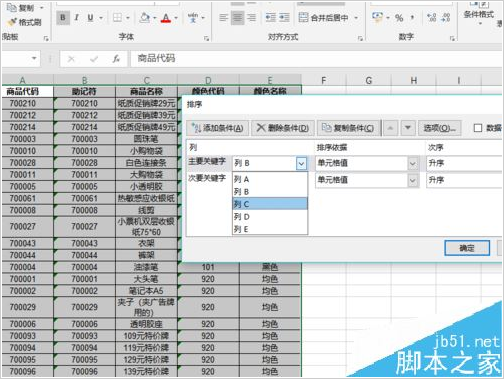Align text right
This screenshot has width=504, height=379.
click(x=252, y=17)
